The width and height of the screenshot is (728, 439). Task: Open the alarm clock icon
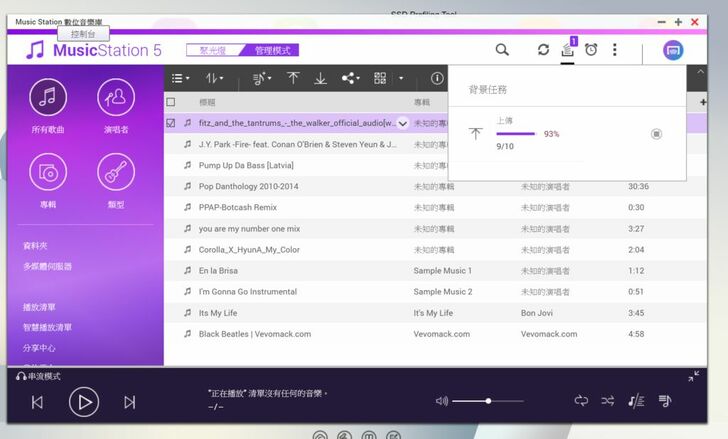click(x=591, y=50)
